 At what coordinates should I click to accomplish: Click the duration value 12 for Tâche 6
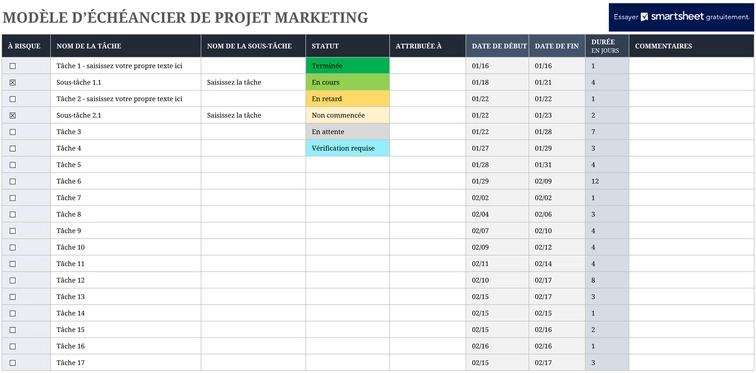(607, 181)
